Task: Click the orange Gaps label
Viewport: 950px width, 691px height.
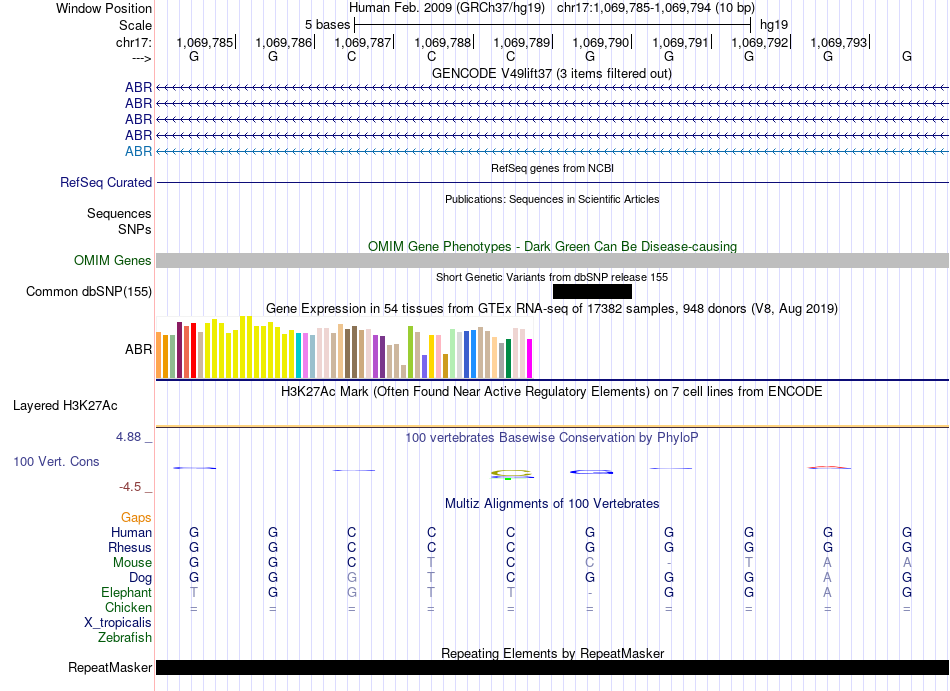Action: pos(136,517)
